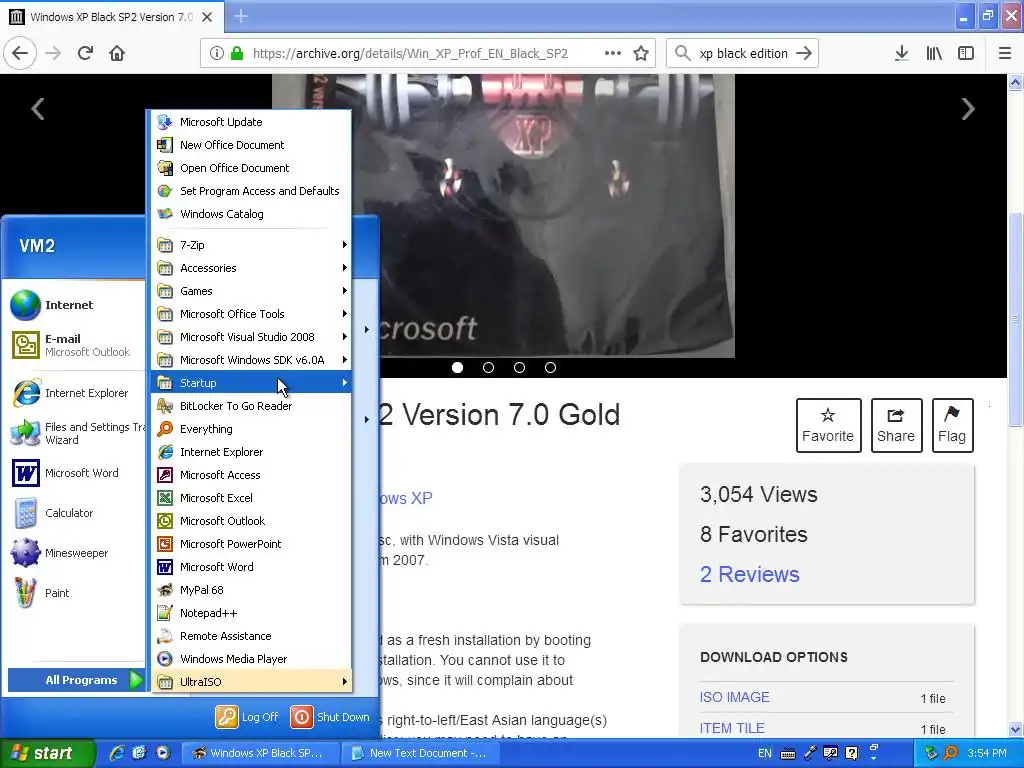The width and height of the screenshot is (1024, 768).
Task: Open Notepad++ from All Programs
Action: click(251, 613)
